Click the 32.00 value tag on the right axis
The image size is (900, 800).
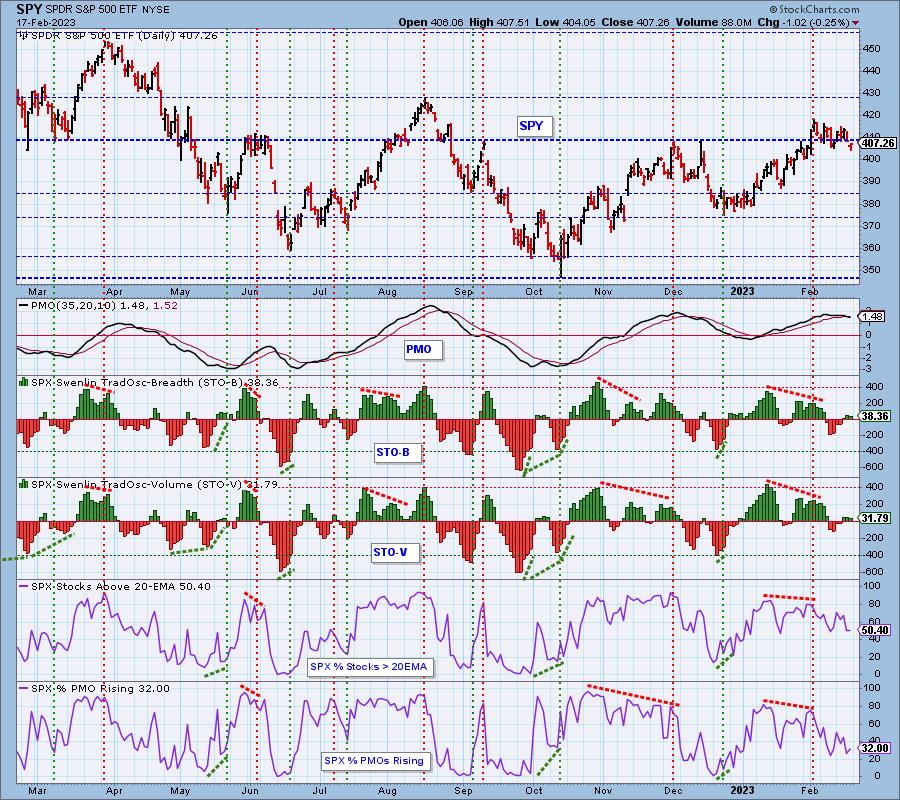(x=876, y=748)
